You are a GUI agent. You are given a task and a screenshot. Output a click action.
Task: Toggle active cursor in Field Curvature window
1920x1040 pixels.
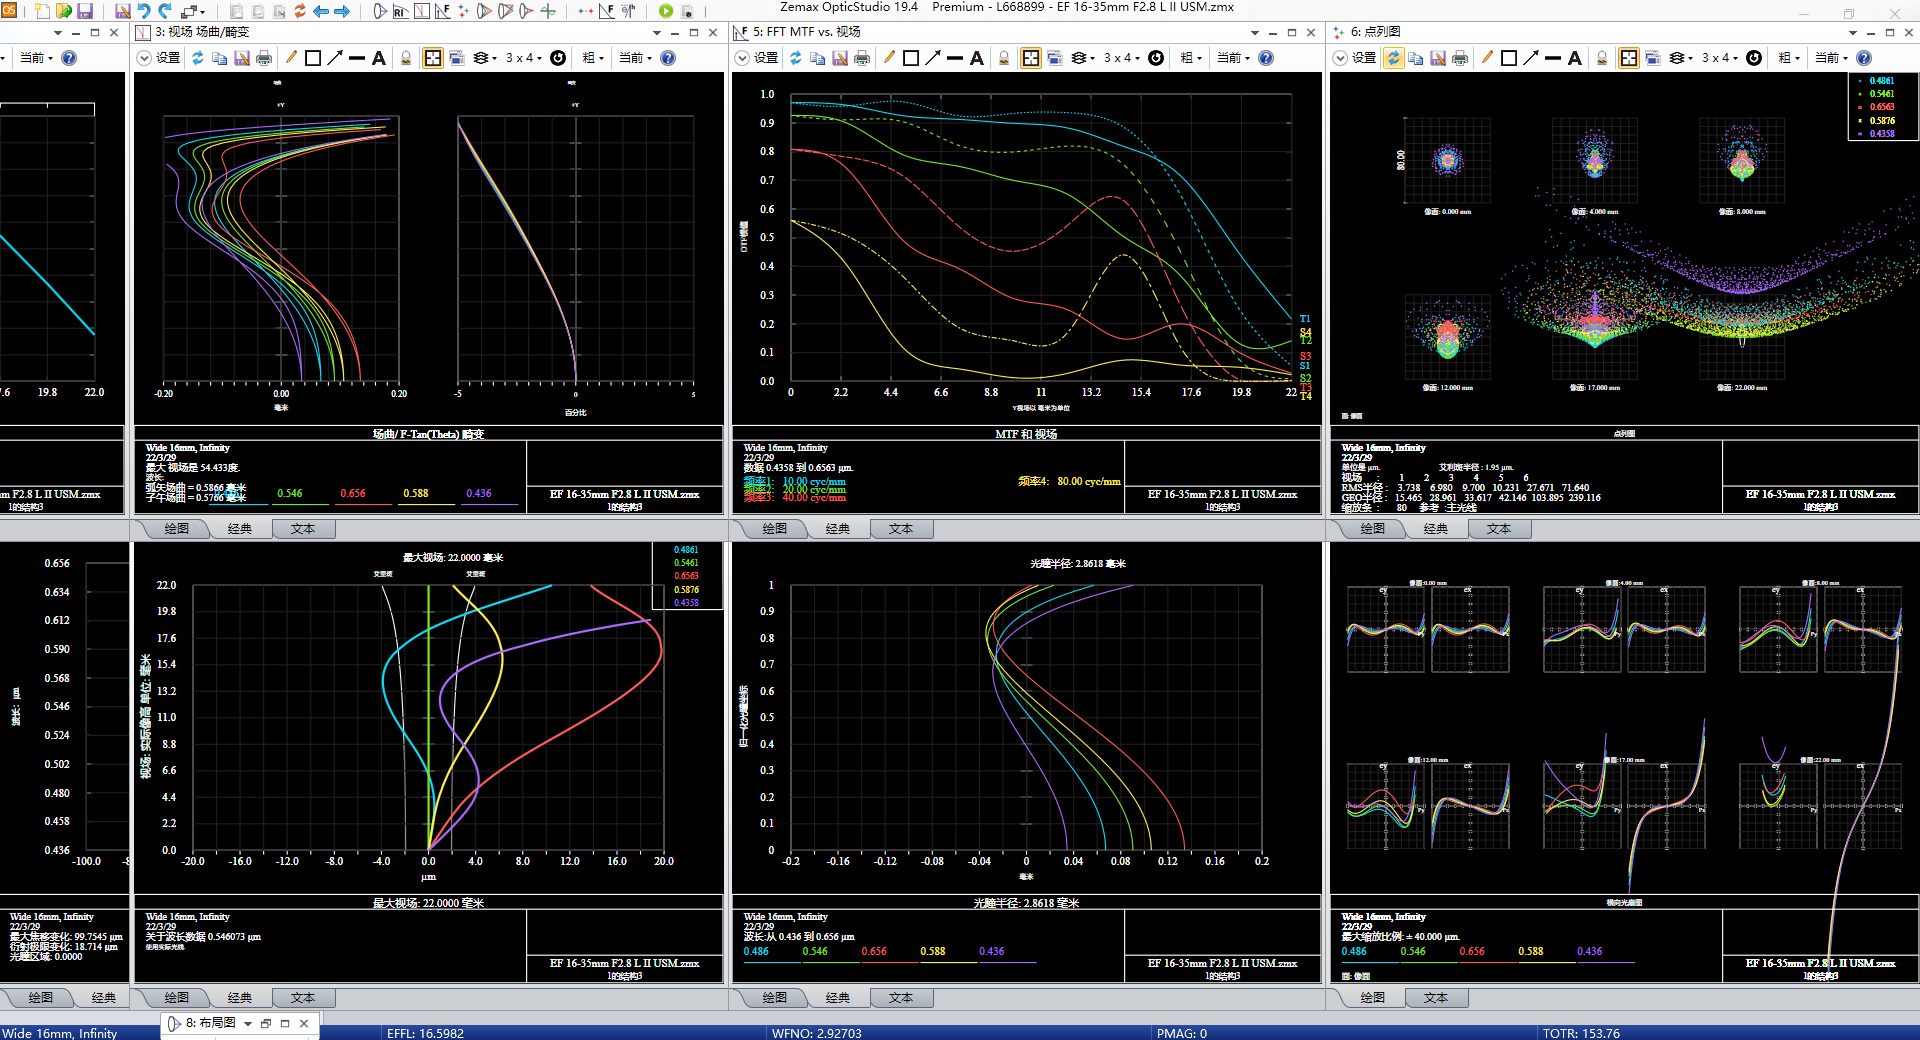click(x=433, y=58)
